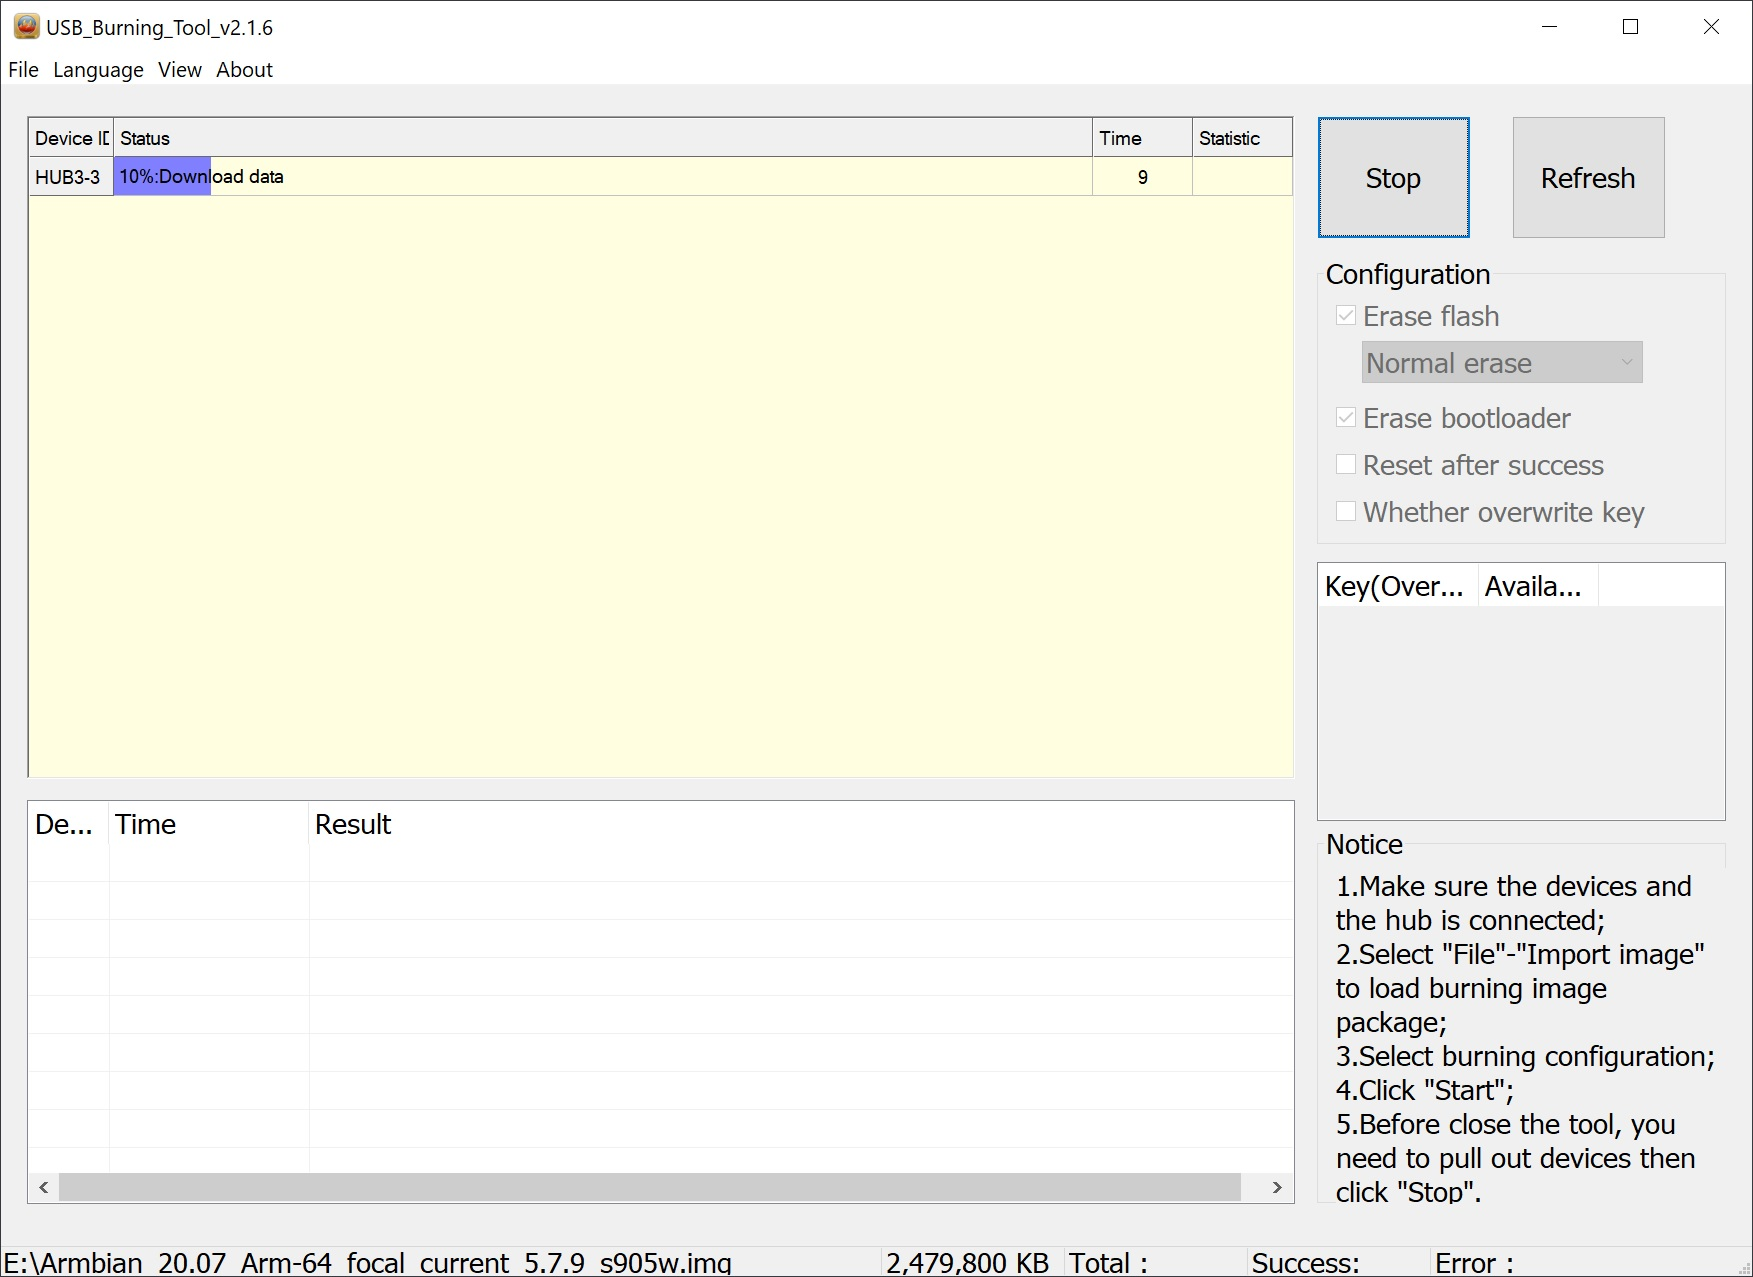Open the About menu
Image resolution: width=1753 pixels, height=1277 pixels.
244,70
